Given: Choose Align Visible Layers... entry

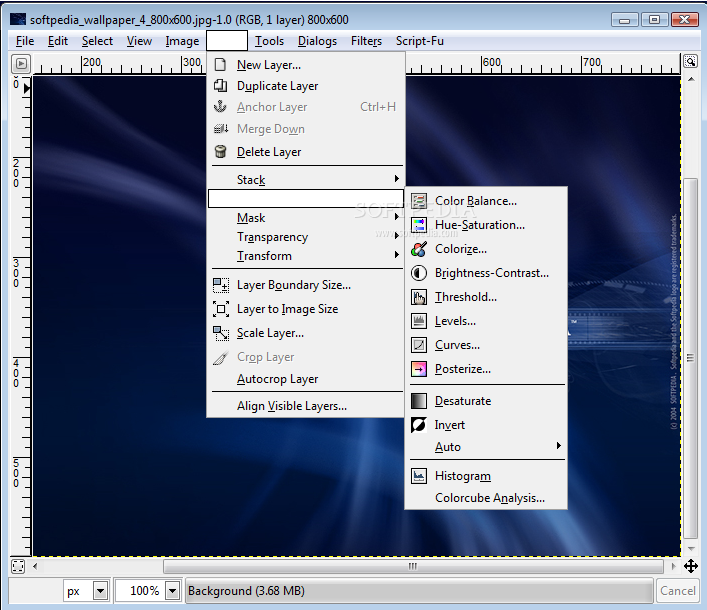Looking at the screenshot, I should click(x=305, y=406).
